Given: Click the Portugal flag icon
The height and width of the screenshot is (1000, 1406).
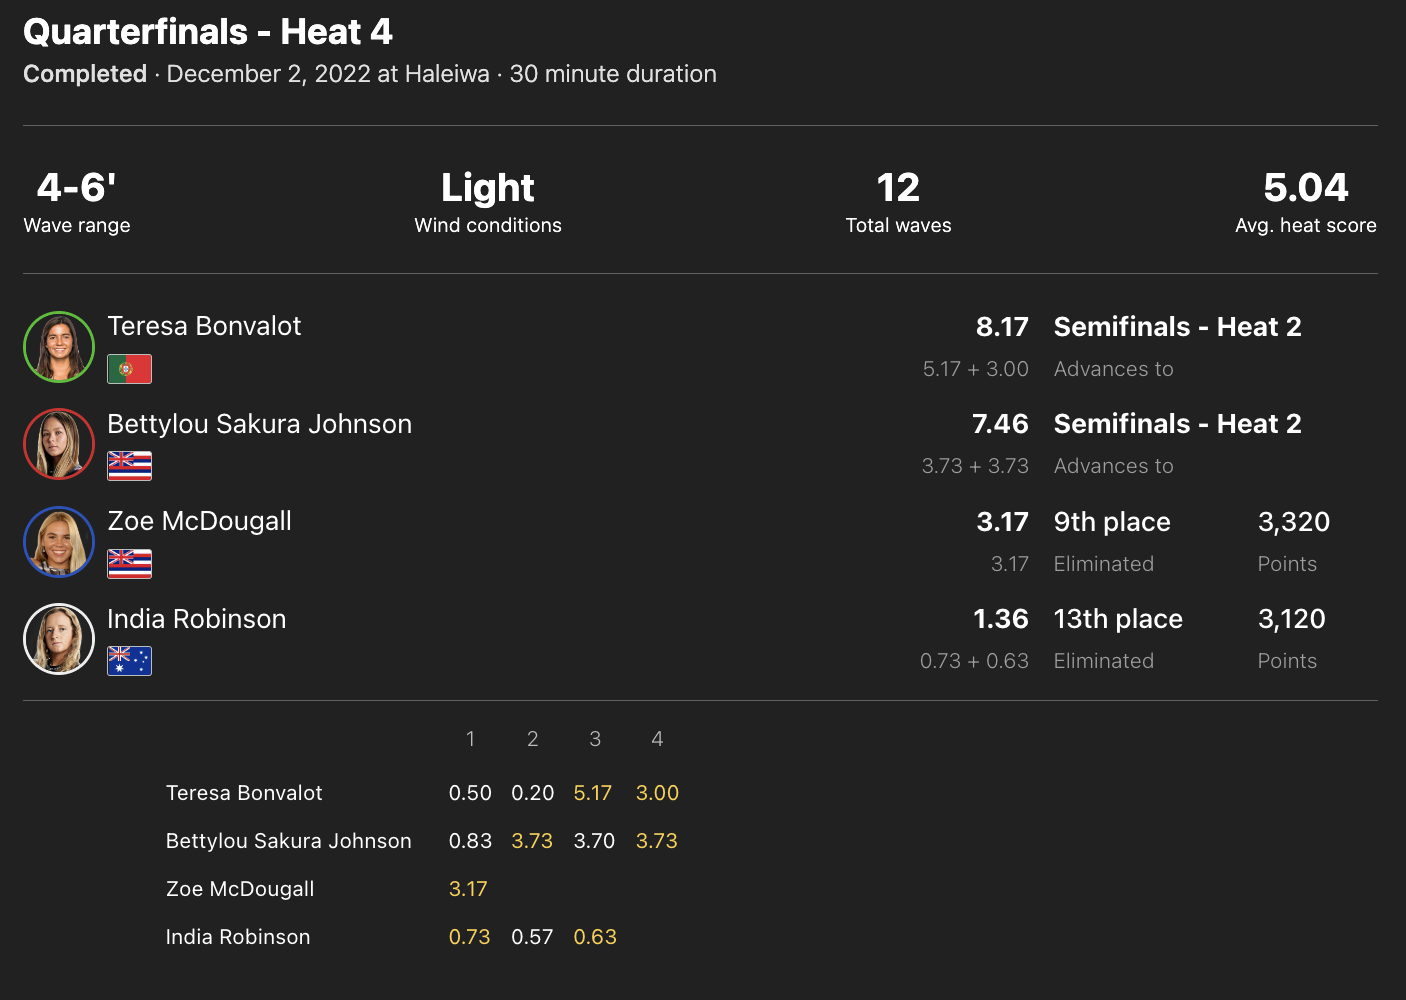Looking at the screenshot, I should tap(130, 369).
